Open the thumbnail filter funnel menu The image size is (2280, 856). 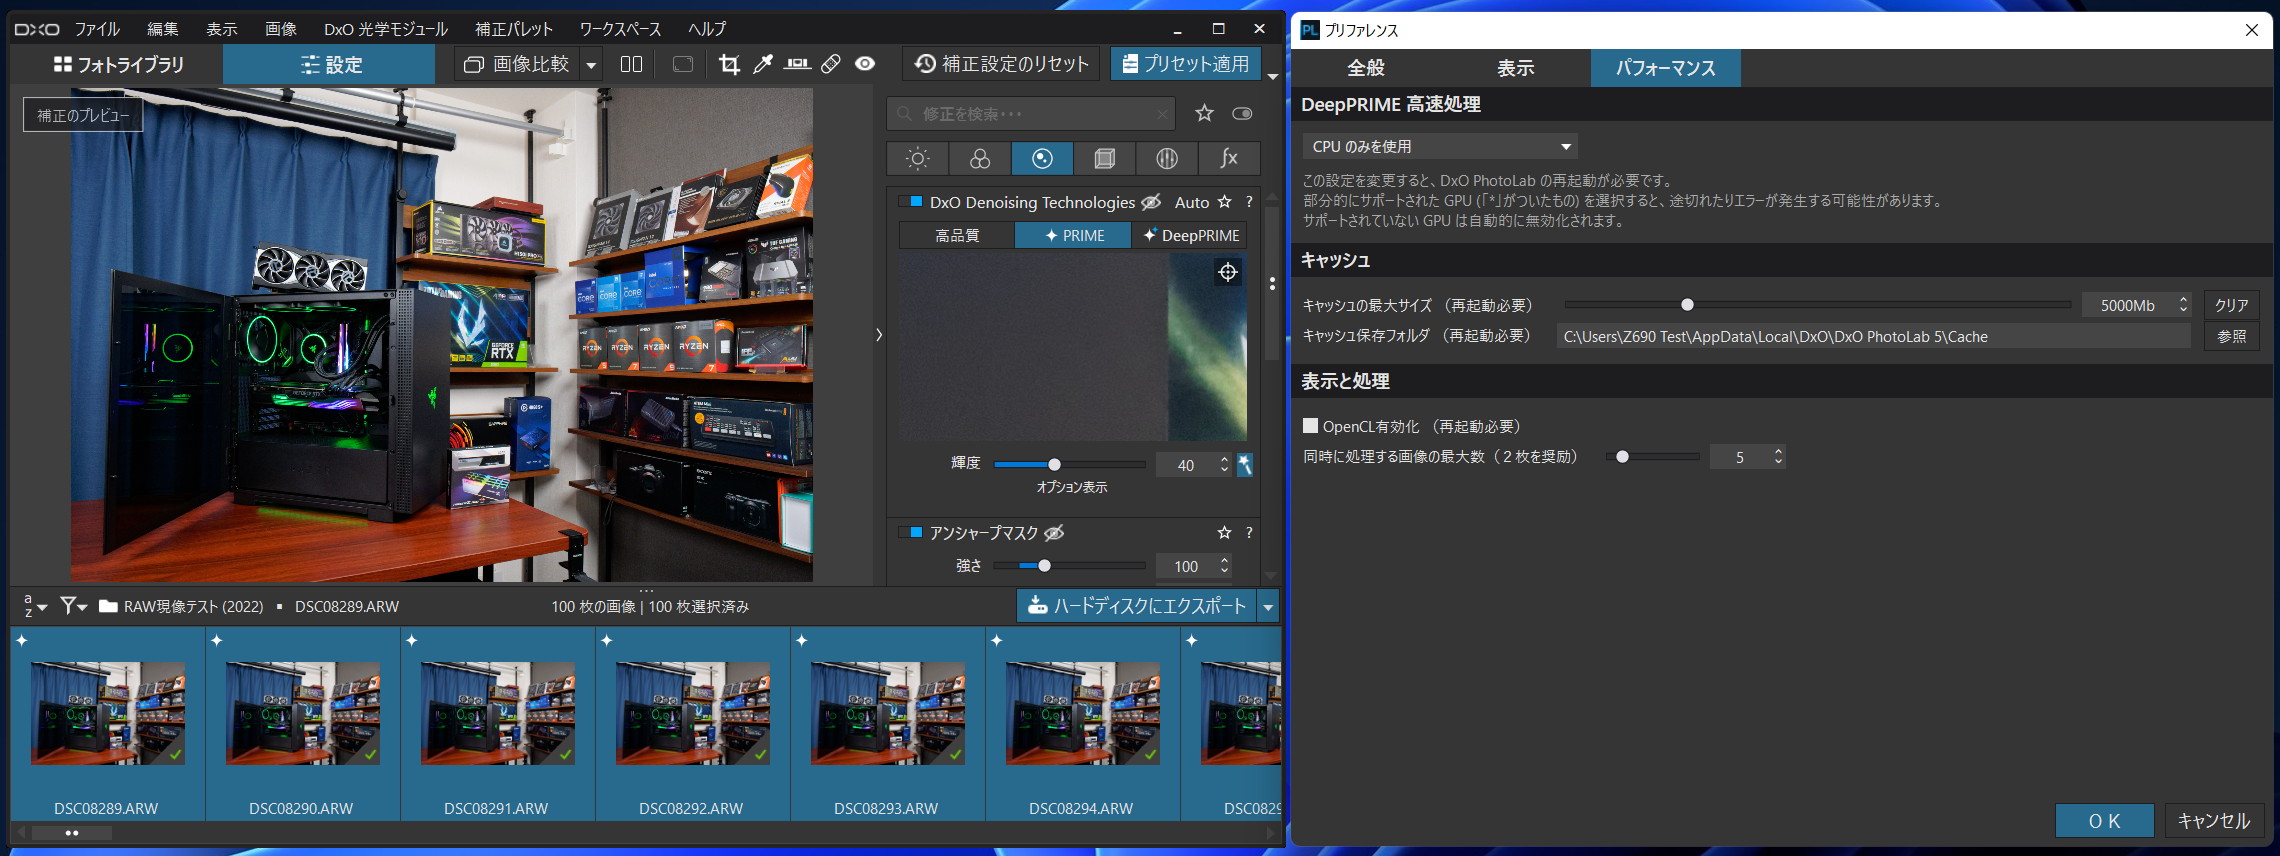(73, 606)
